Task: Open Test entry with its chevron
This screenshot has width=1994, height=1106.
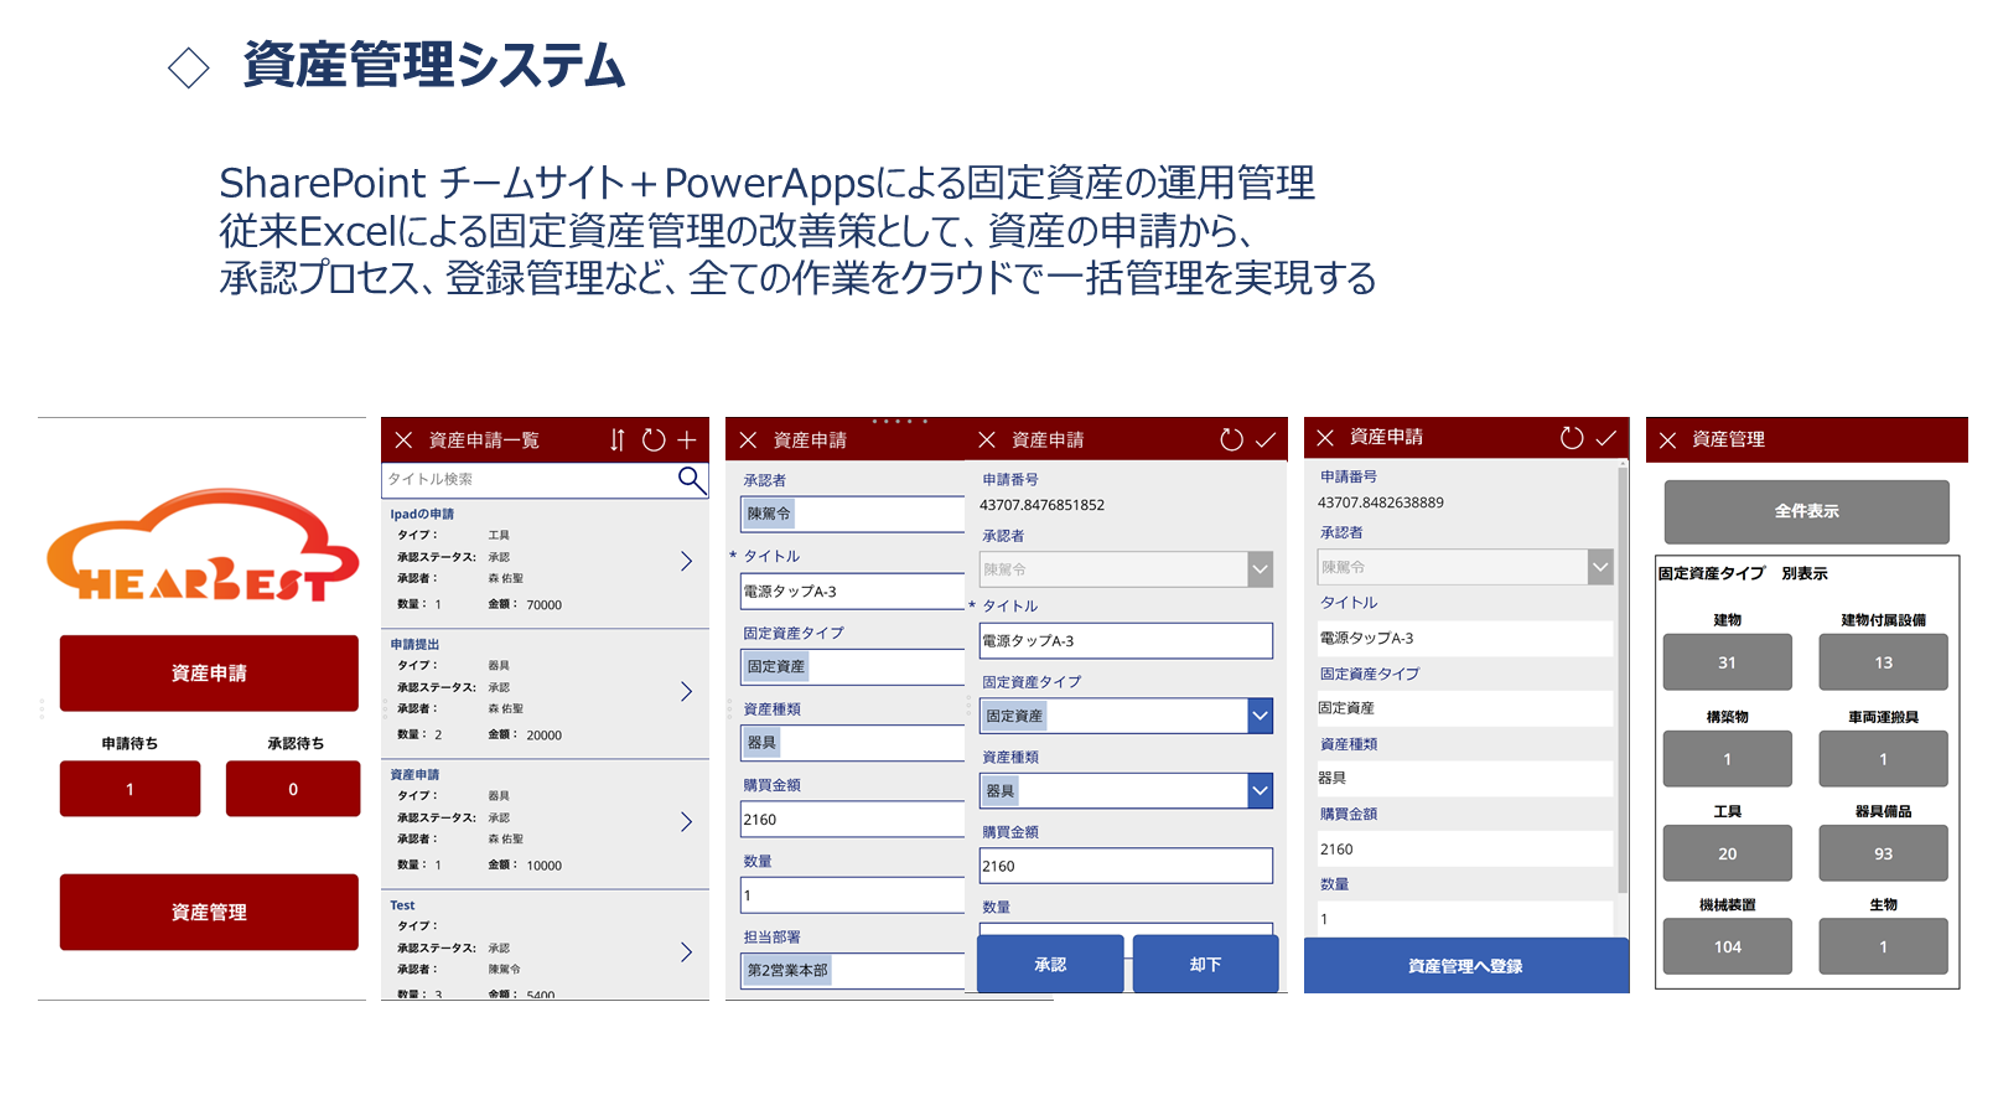Action: (x=686, y=952)
